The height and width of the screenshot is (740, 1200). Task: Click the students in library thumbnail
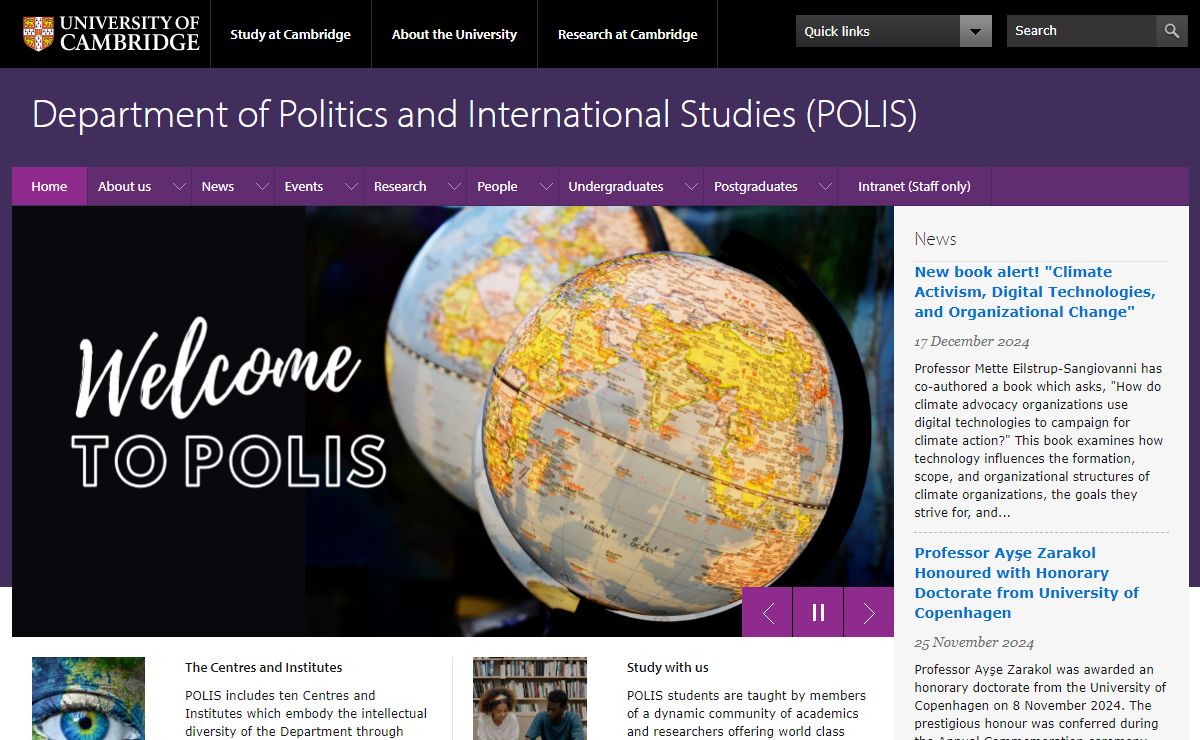point(530,698)
